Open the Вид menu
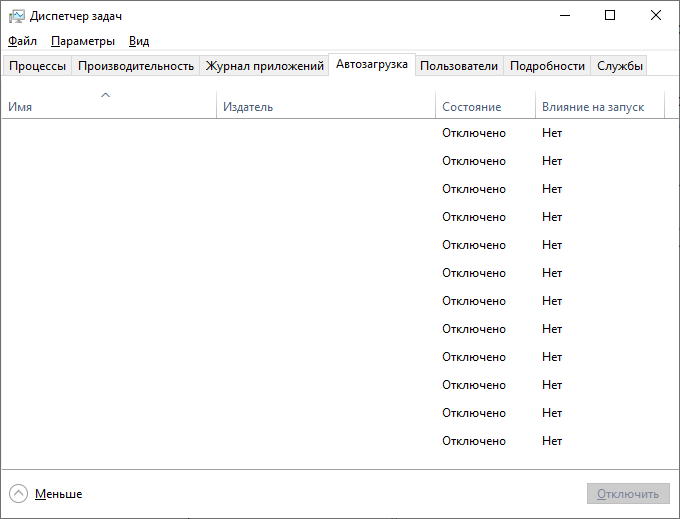Screen dimensions: 680x519 139,41
